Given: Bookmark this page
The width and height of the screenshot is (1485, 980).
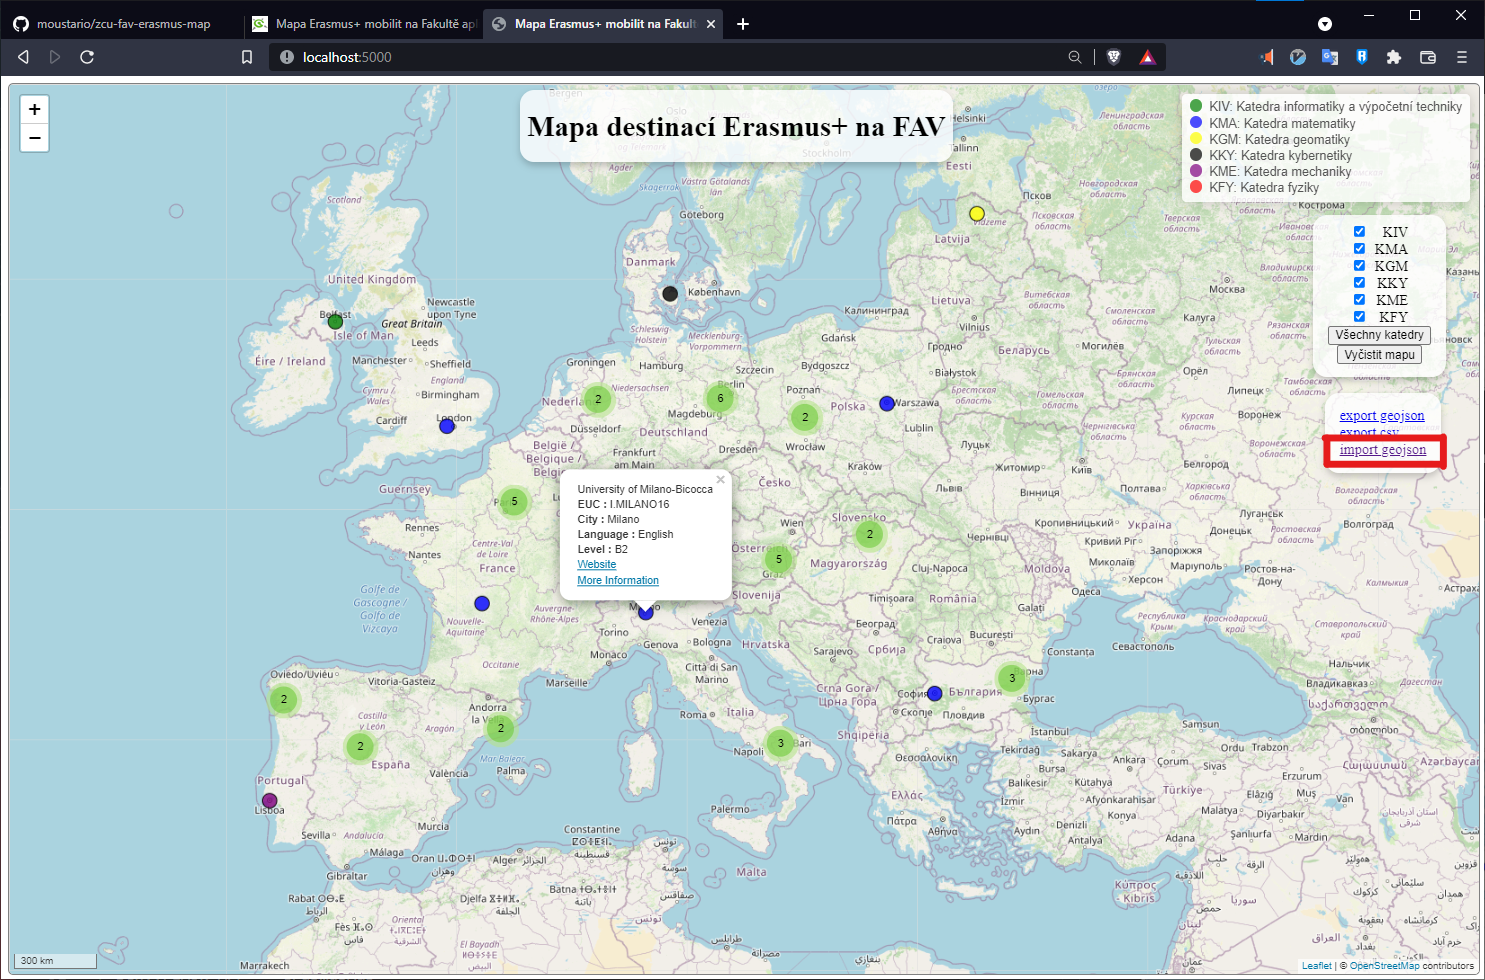Looking at the screenshot, I should [x=247, y=57].
